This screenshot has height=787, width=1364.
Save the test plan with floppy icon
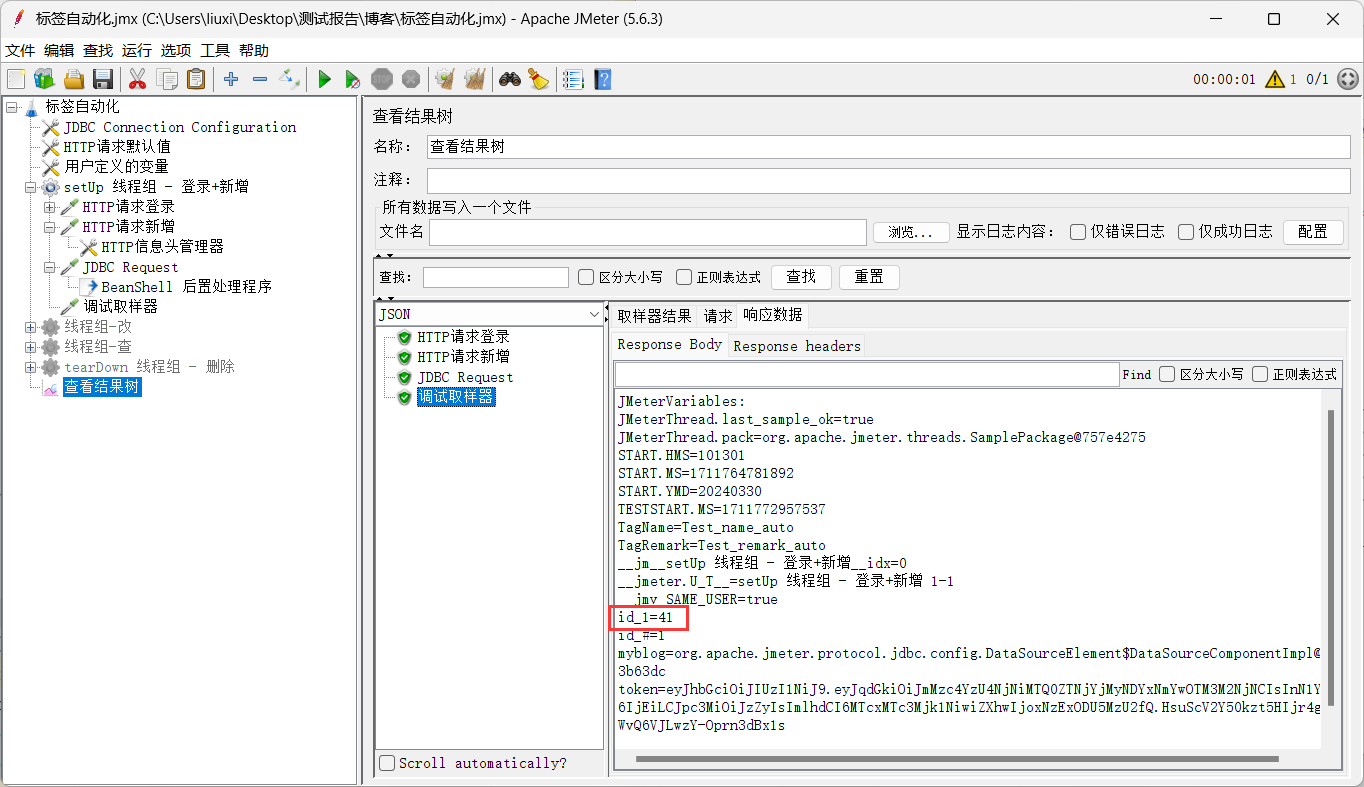click(102, 79)
